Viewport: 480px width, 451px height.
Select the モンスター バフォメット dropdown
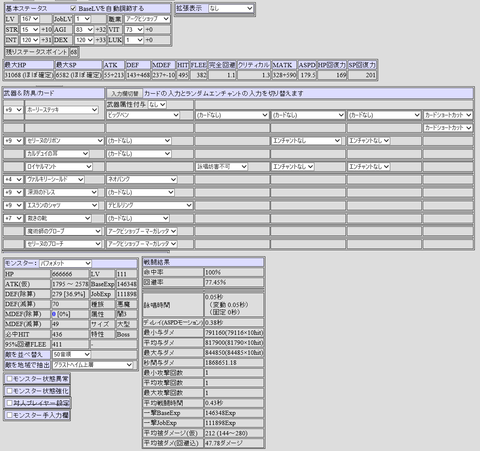[x=65, y=263]
